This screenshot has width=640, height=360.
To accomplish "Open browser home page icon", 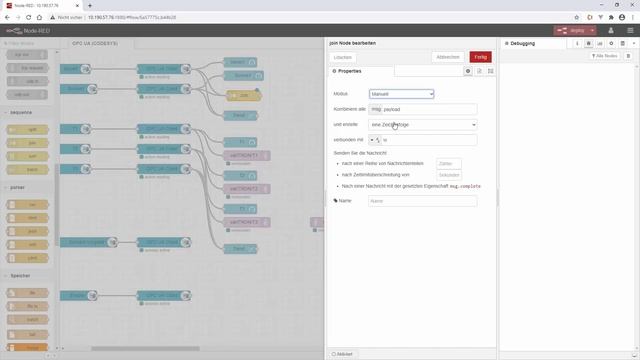I will (x=39, y=18).
